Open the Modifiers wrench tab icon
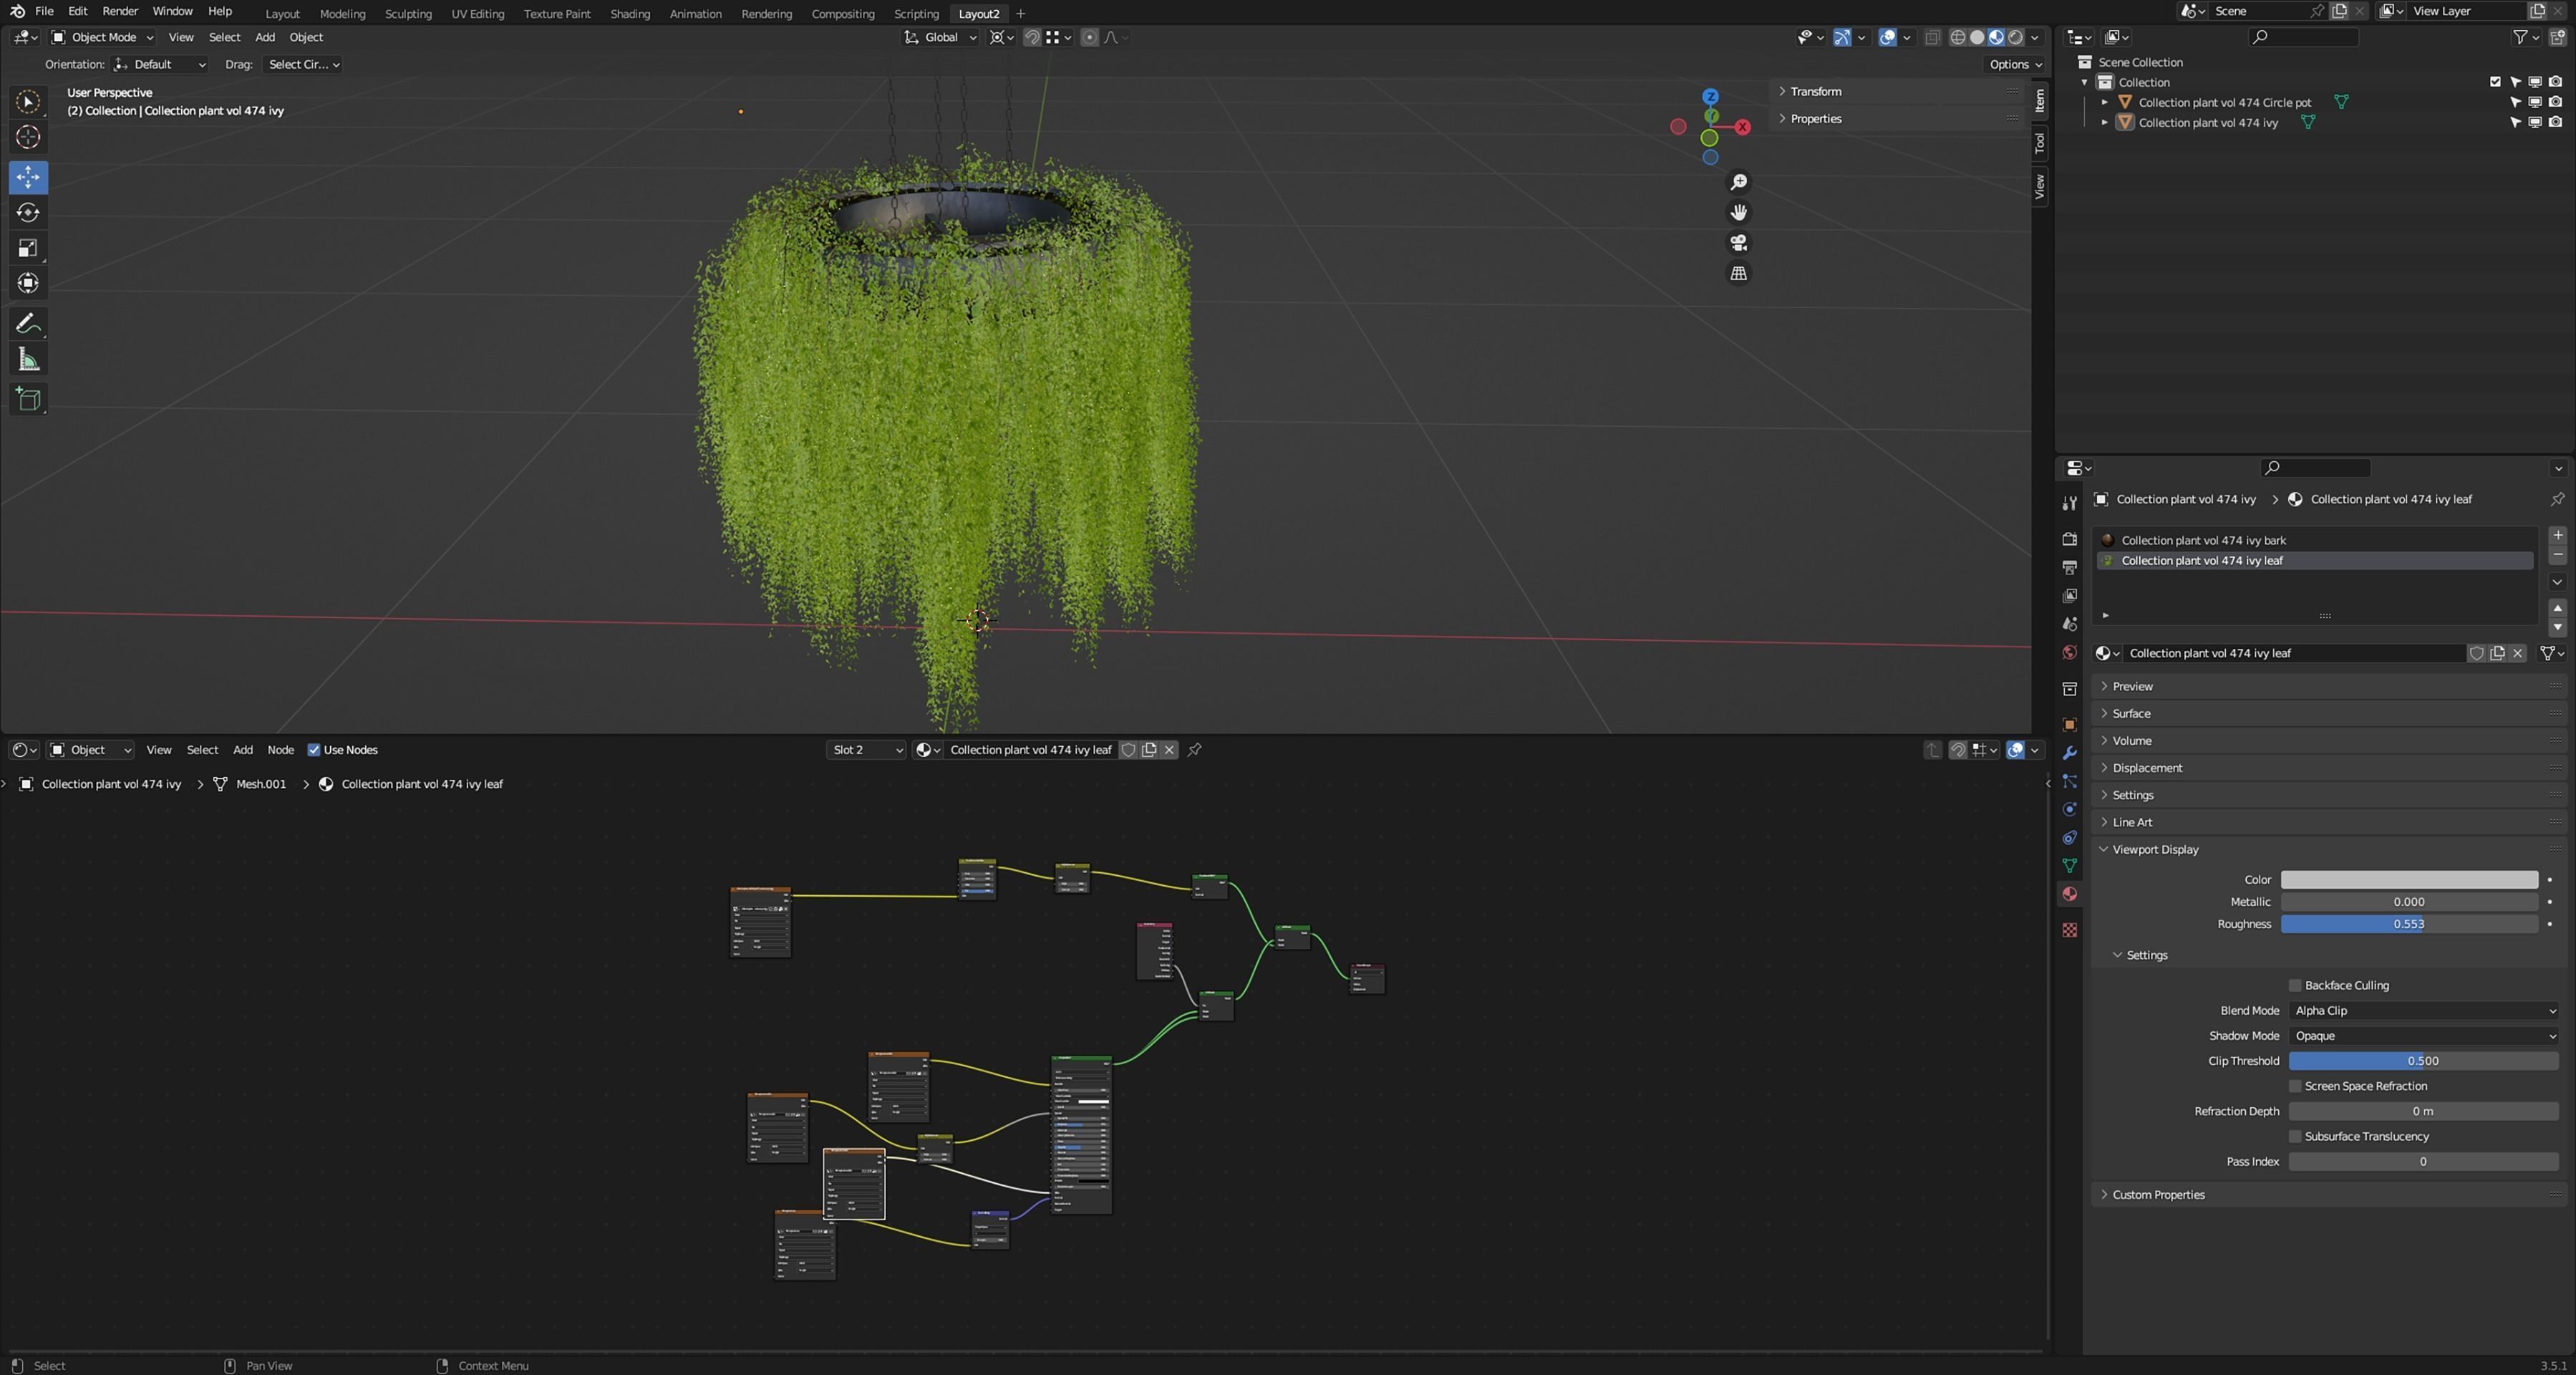 (2069, 752)
